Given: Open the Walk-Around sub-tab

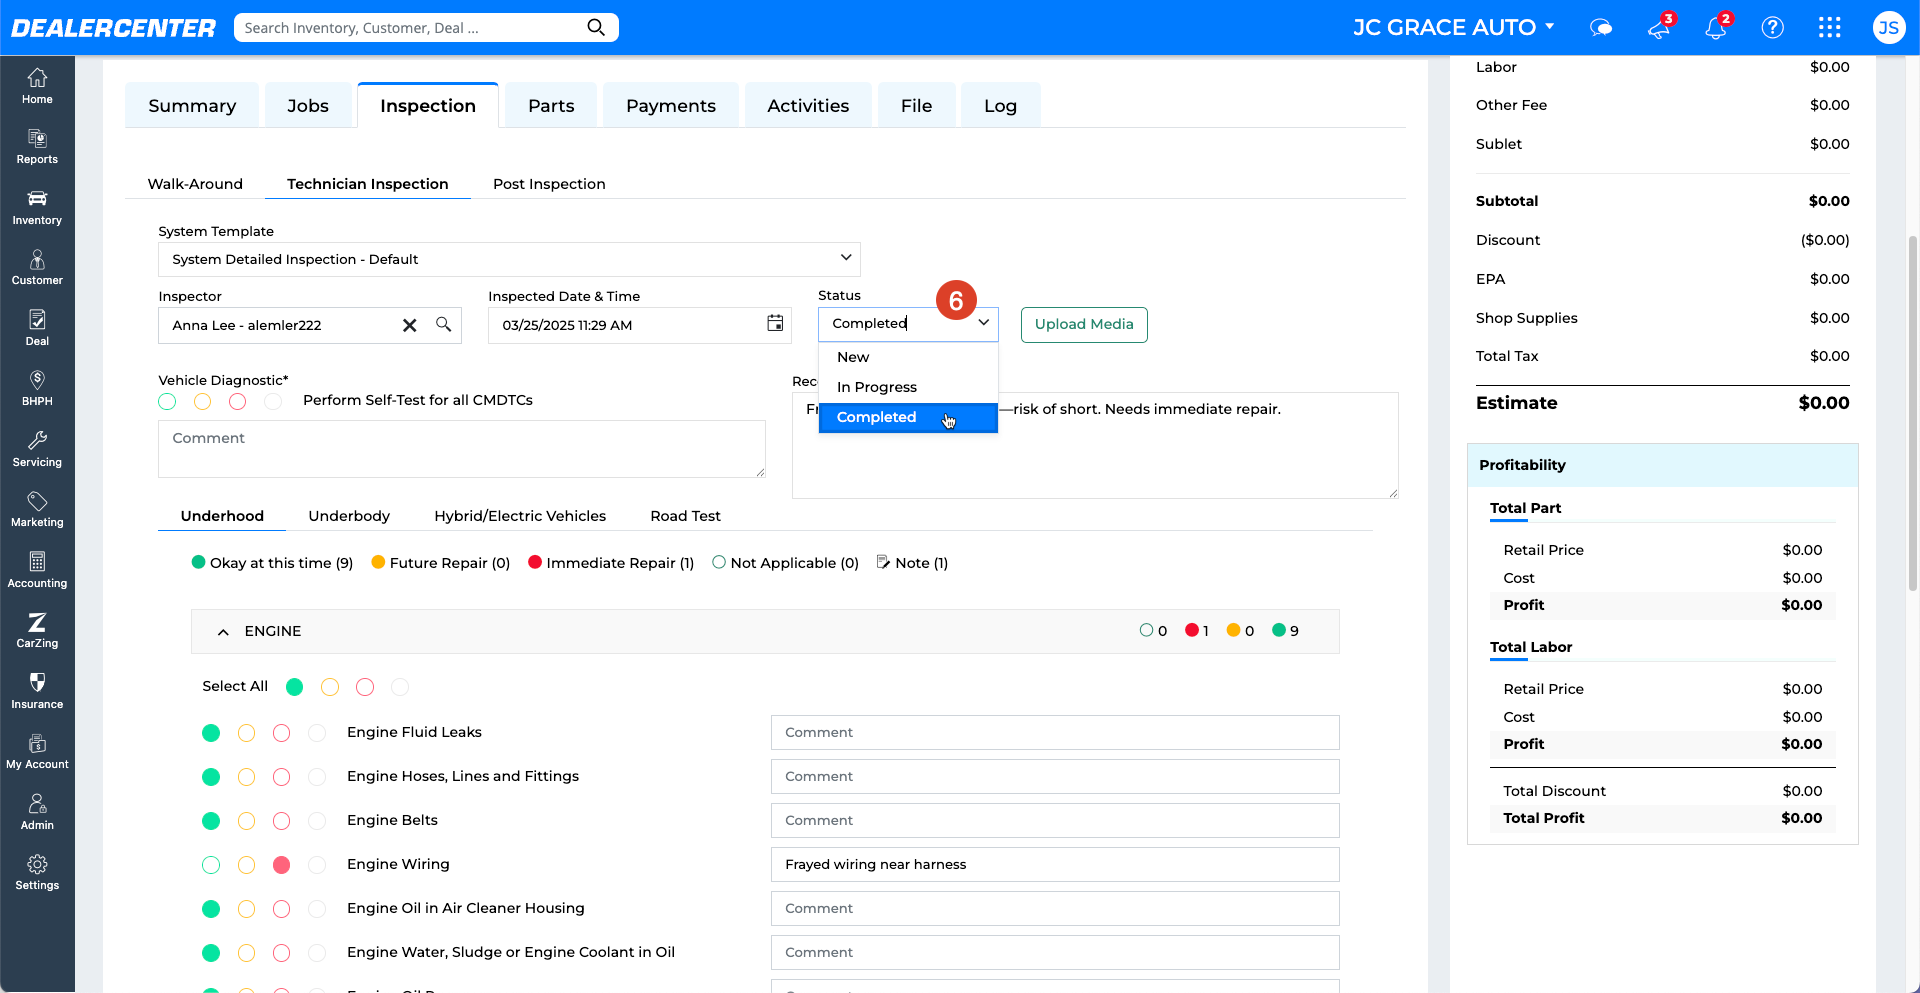Looking at the screenshot, I should pyautogui.click(x=195, y=184).
